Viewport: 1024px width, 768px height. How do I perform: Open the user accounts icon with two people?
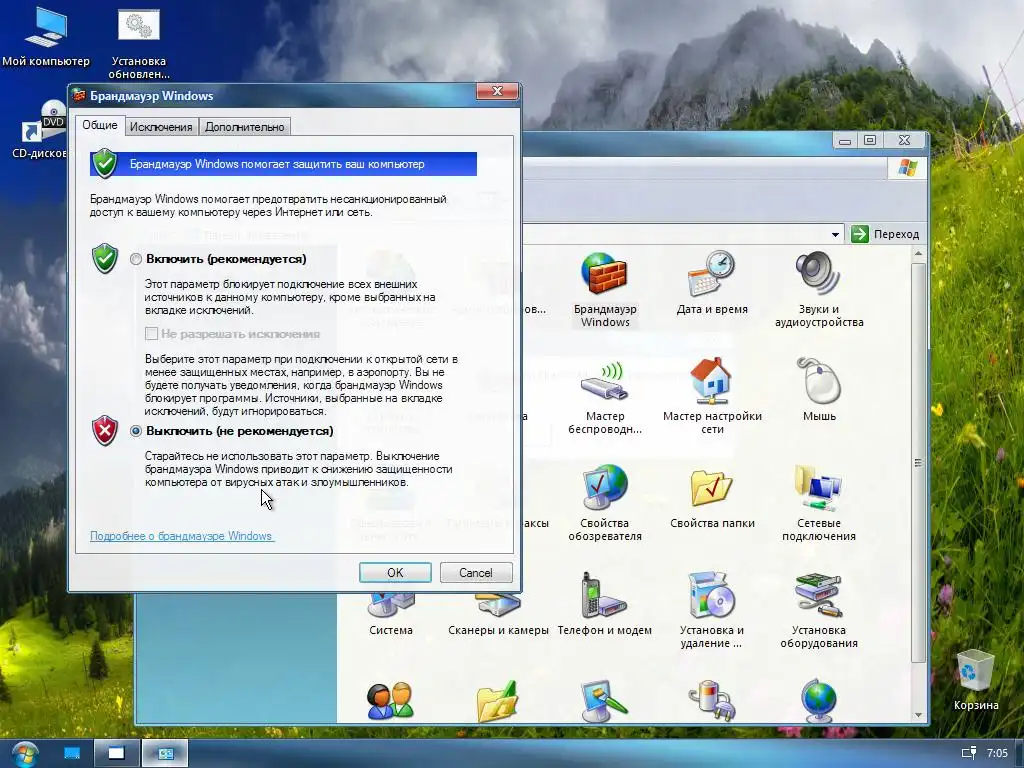click(x=391, y=701)
